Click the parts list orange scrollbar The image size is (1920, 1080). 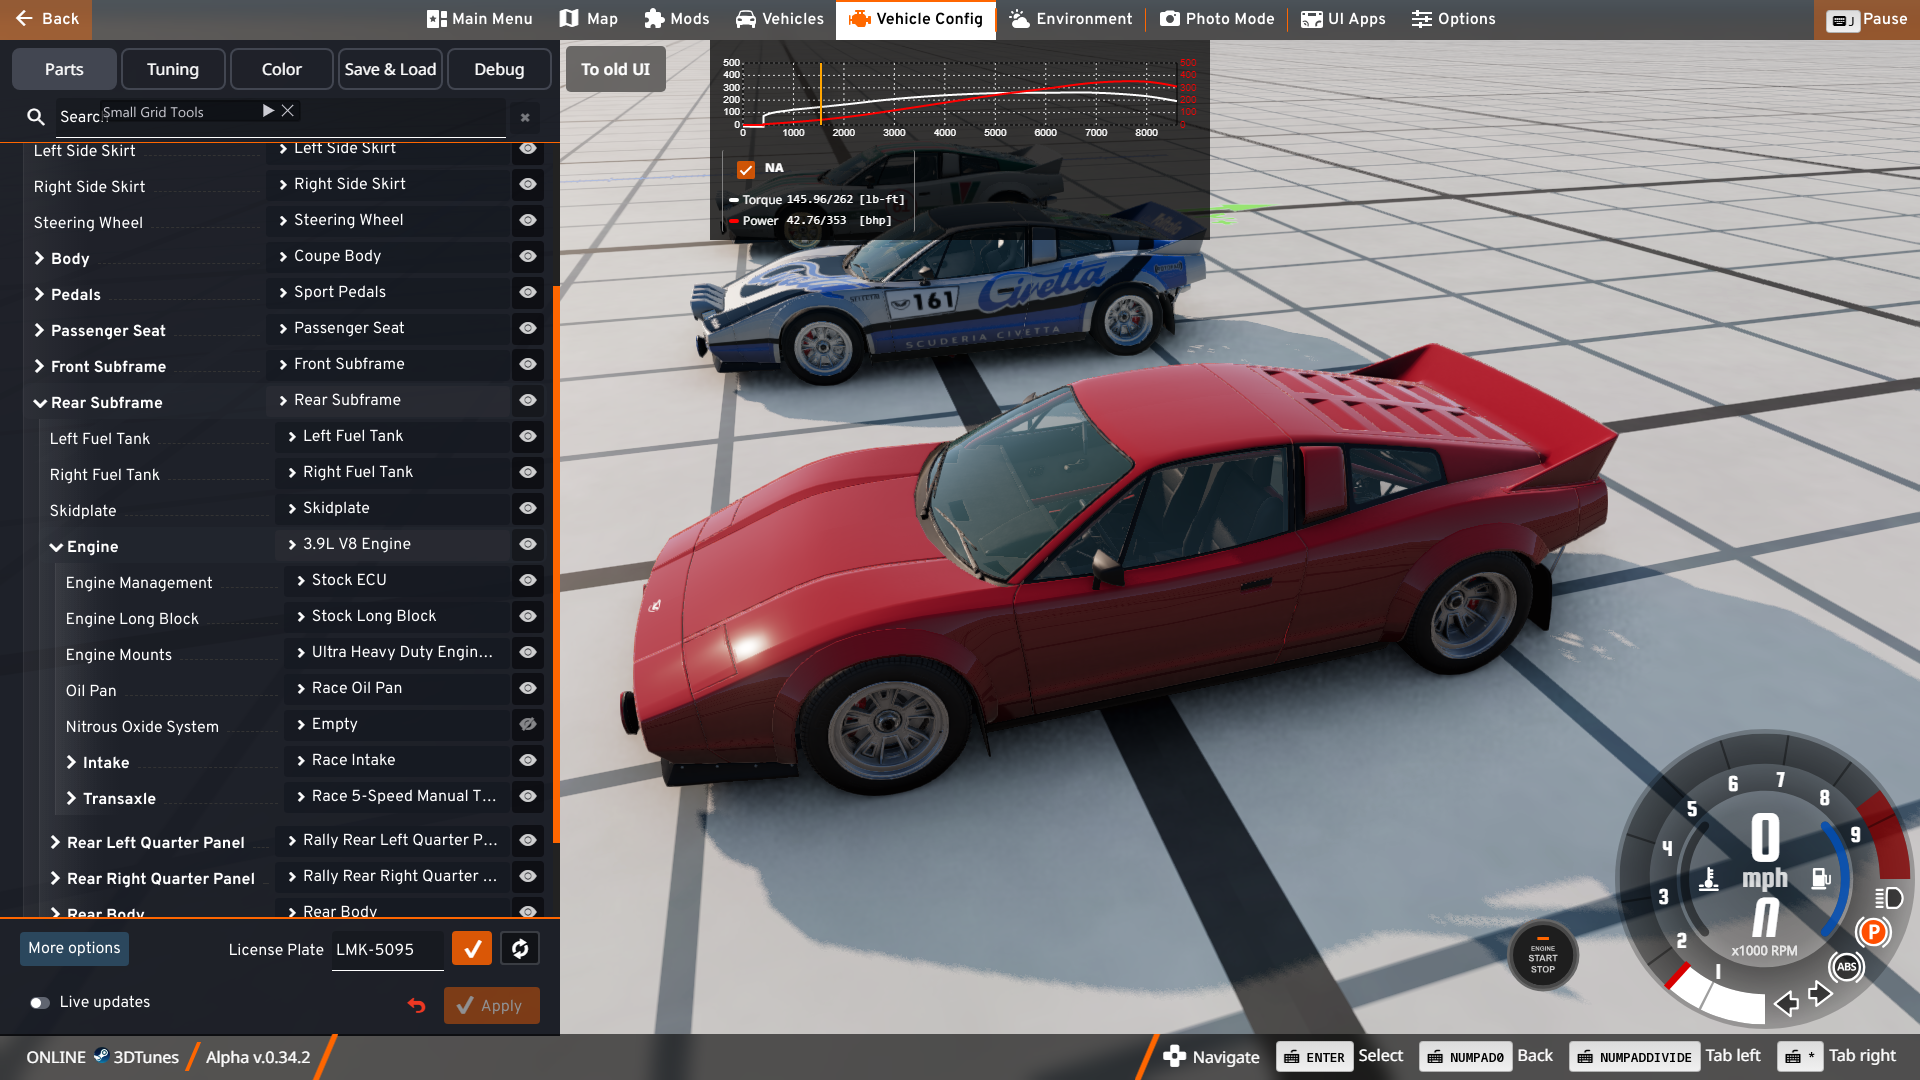(x=556, y=560)
